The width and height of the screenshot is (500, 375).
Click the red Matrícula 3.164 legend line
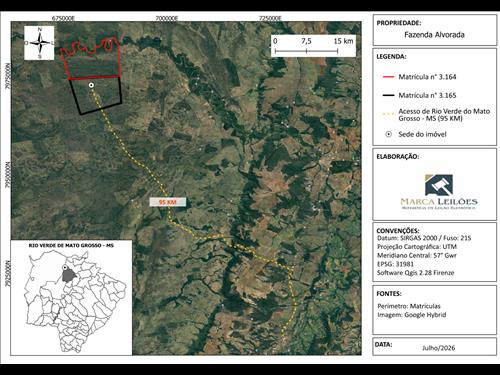pos(389,77)
